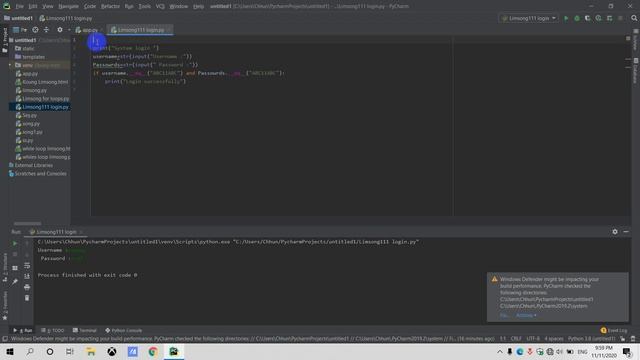Click the taskbar clock and date
Viewport: 640px width, 360px height.
[603, 351]
